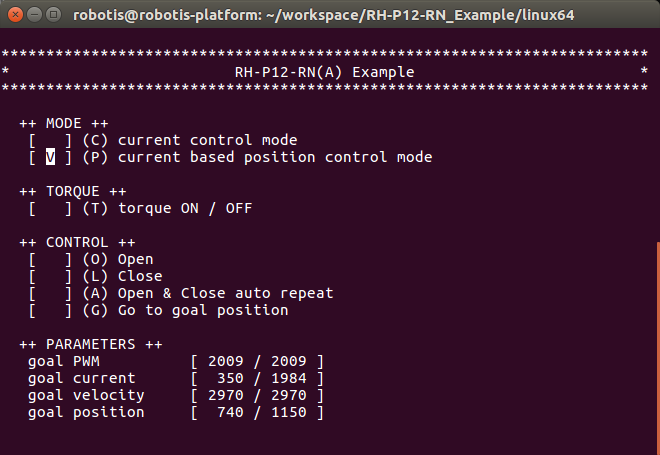The image size is (660, 455).
Task: Toggle the (T) torque ON / OFF checkbox
Action: [x=50, y=208]
